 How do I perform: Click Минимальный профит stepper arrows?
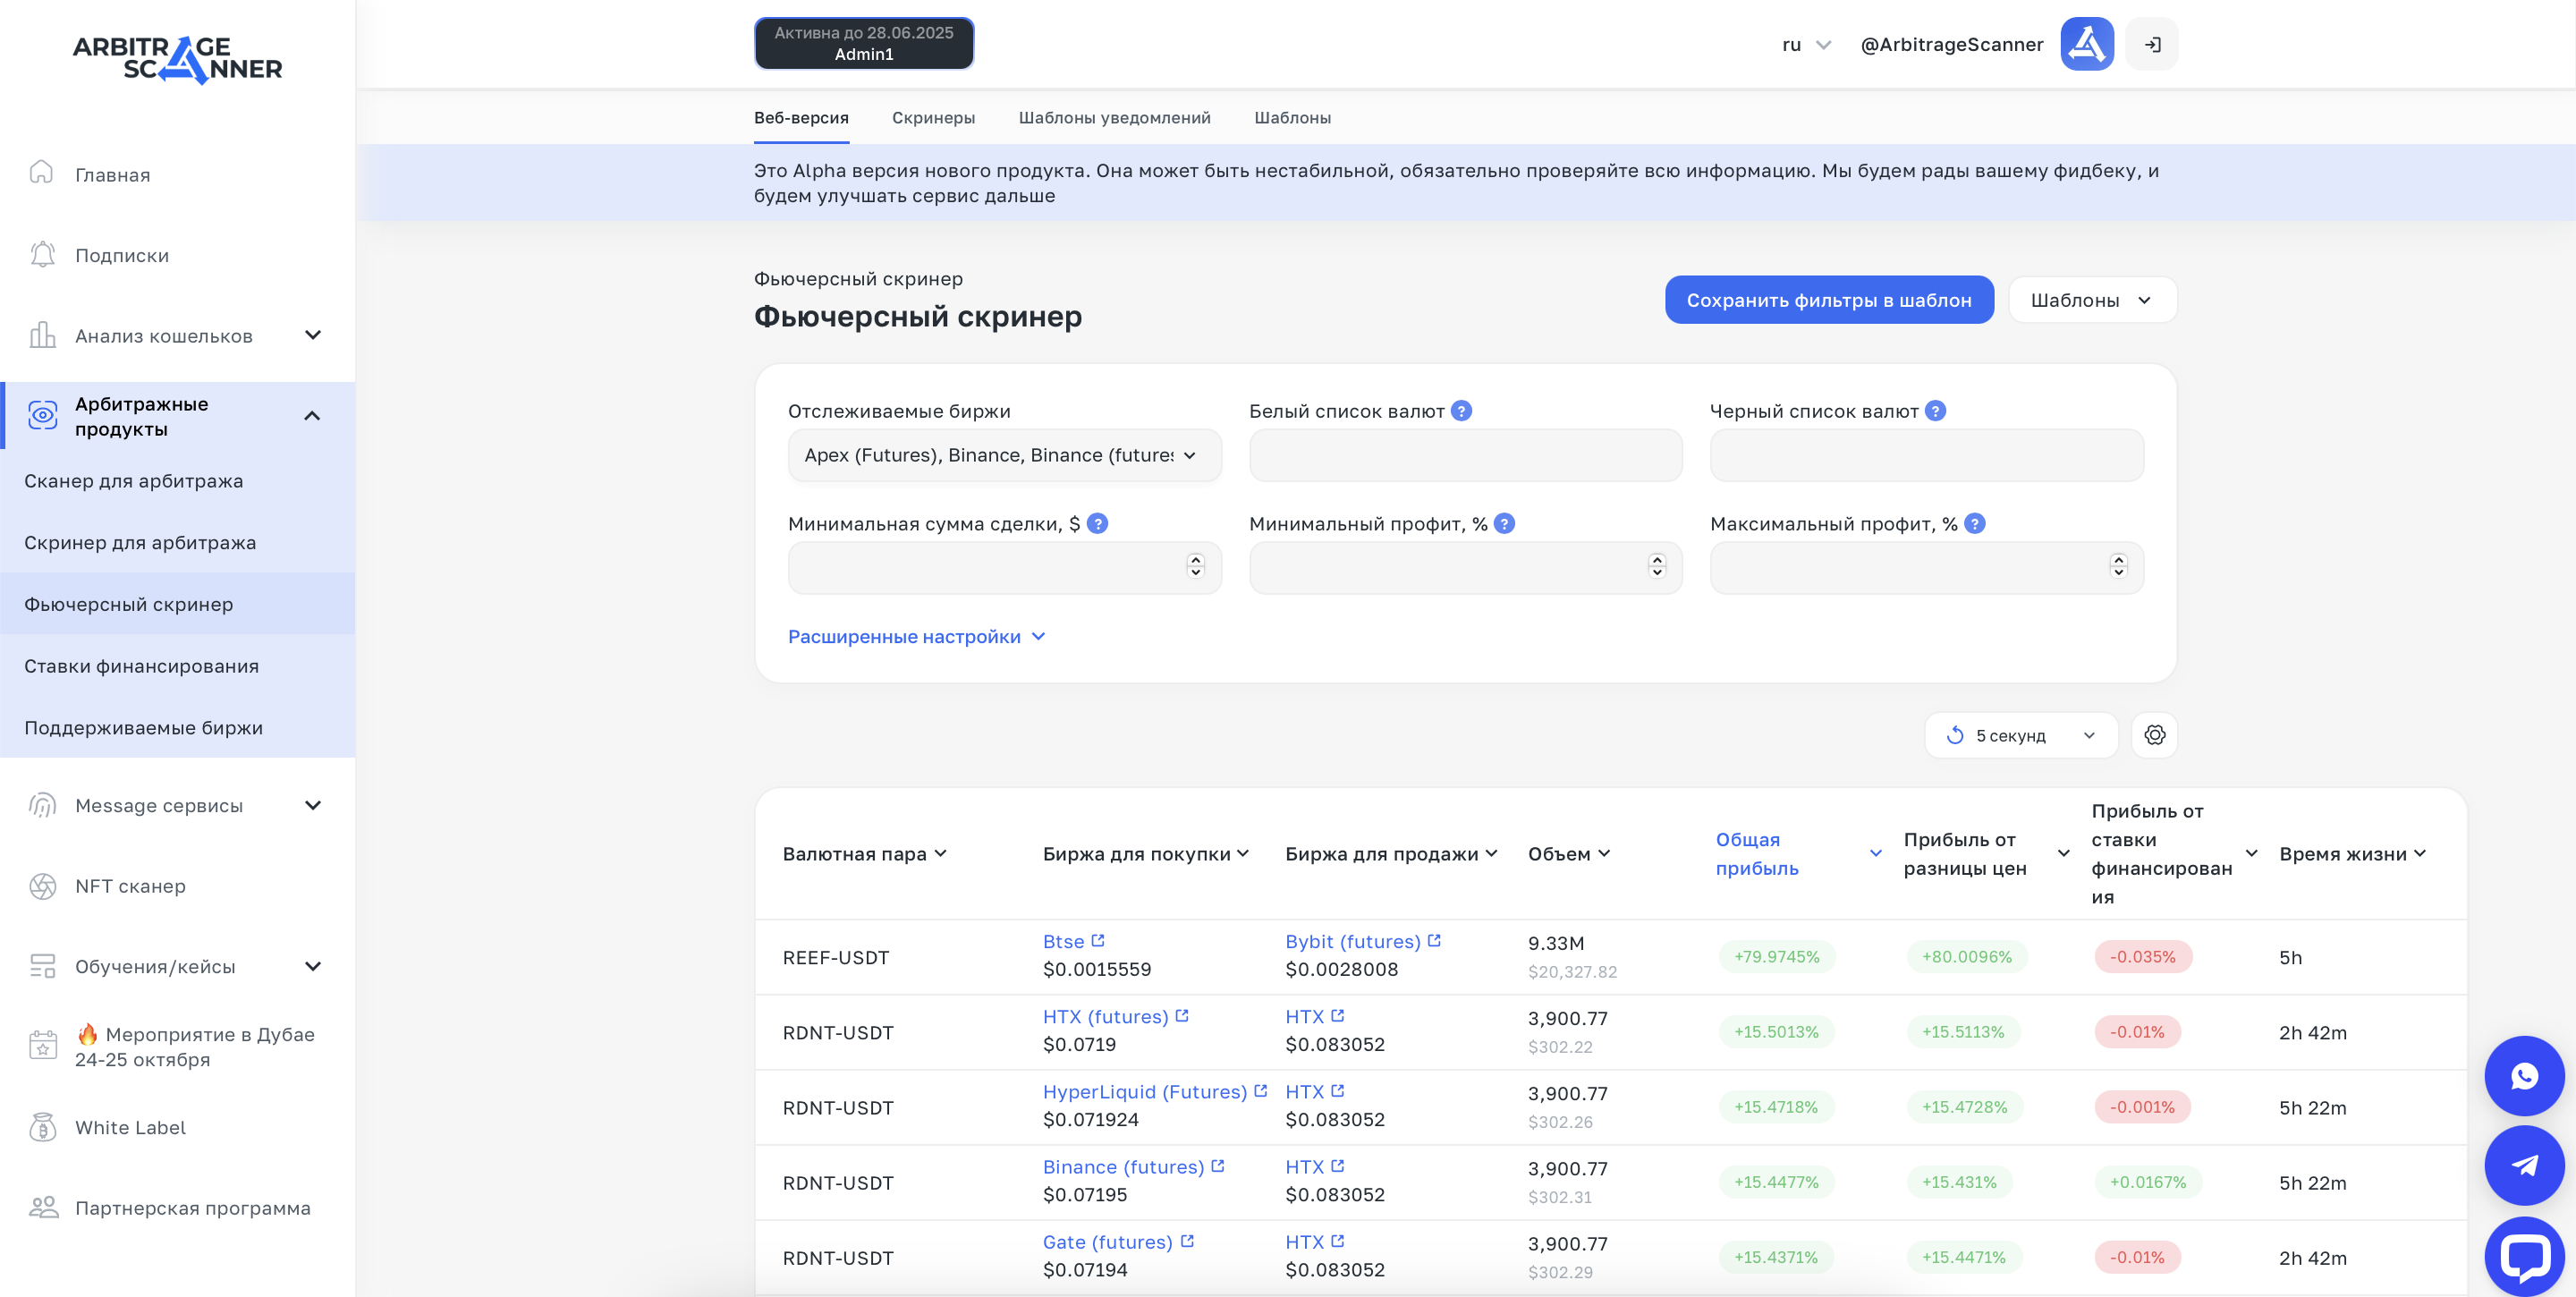[1657, 566]
